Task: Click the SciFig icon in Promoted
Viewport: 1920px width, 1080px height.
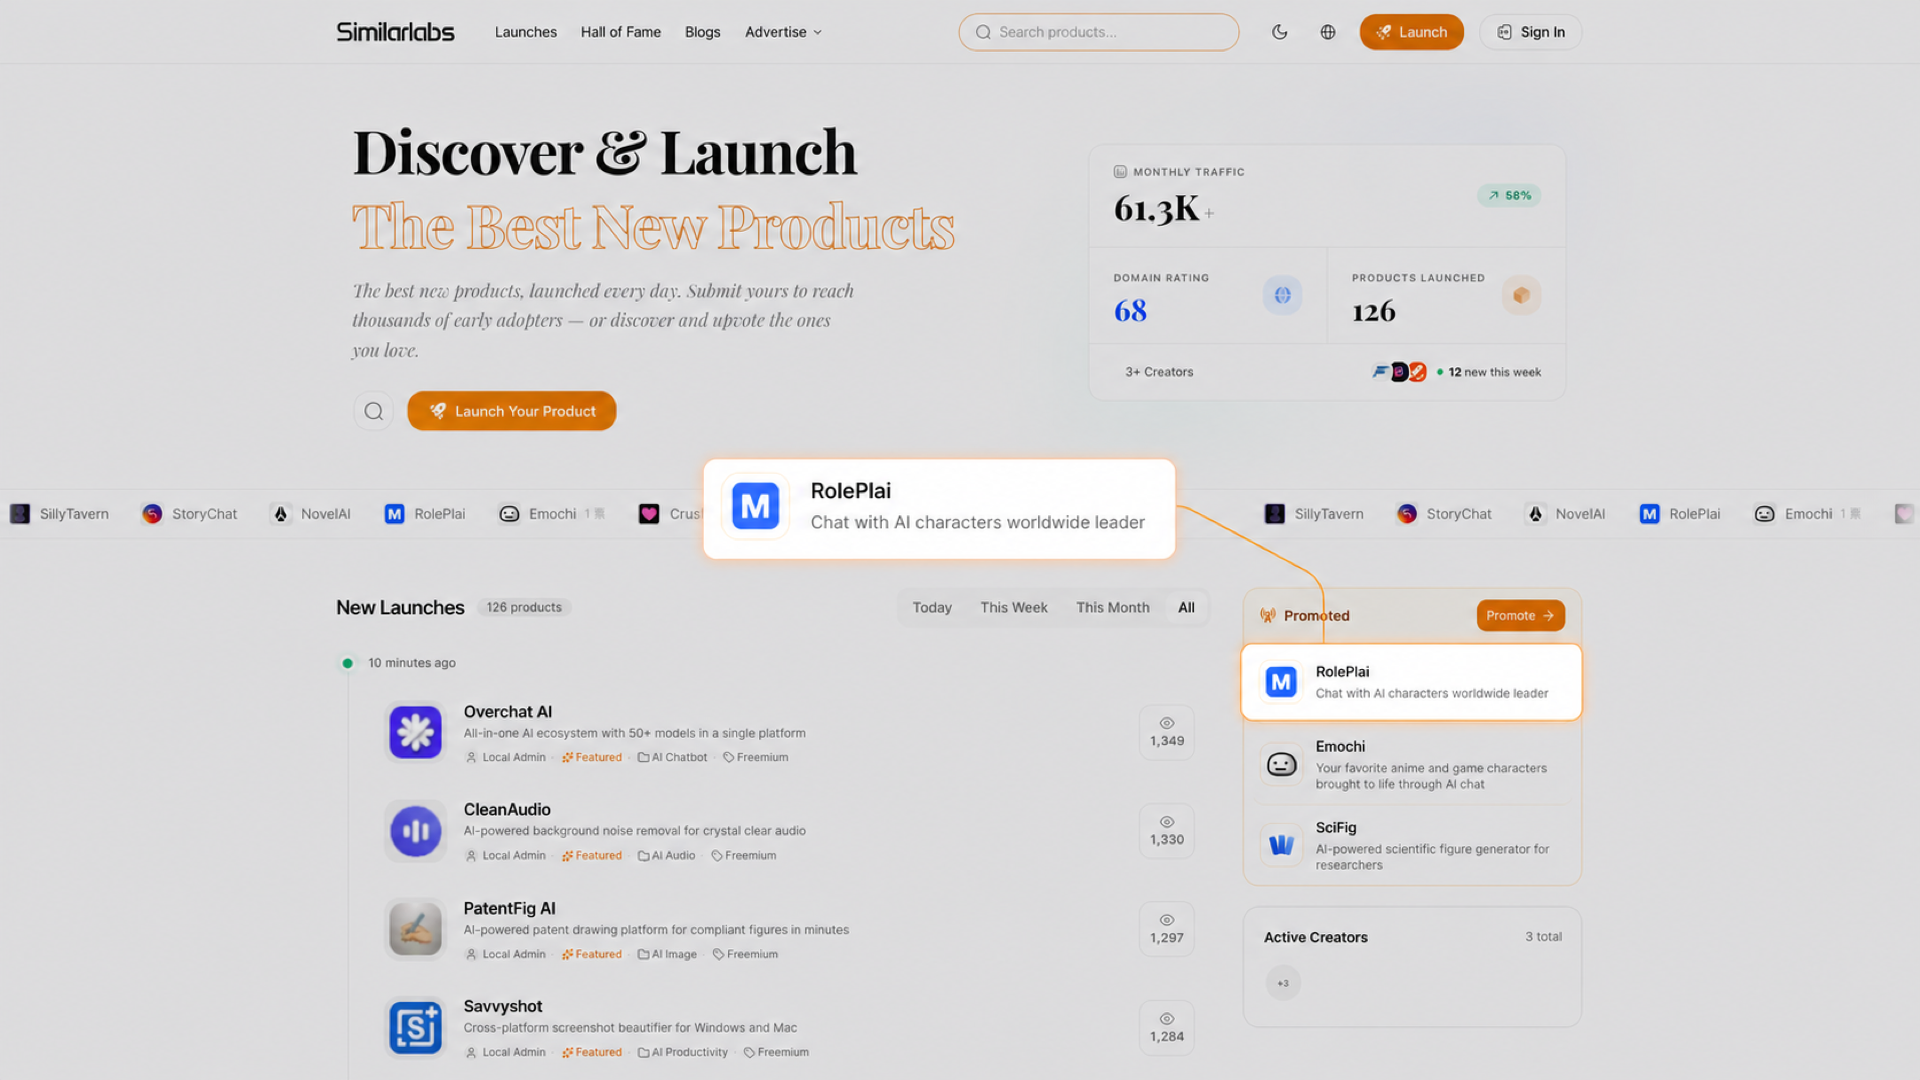Action: [1281, 846]
